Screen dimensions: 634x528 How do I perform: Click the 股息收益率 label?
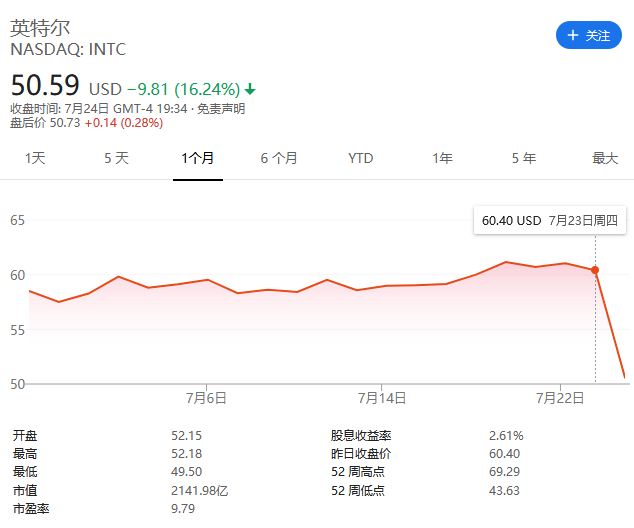click(361, 435)
